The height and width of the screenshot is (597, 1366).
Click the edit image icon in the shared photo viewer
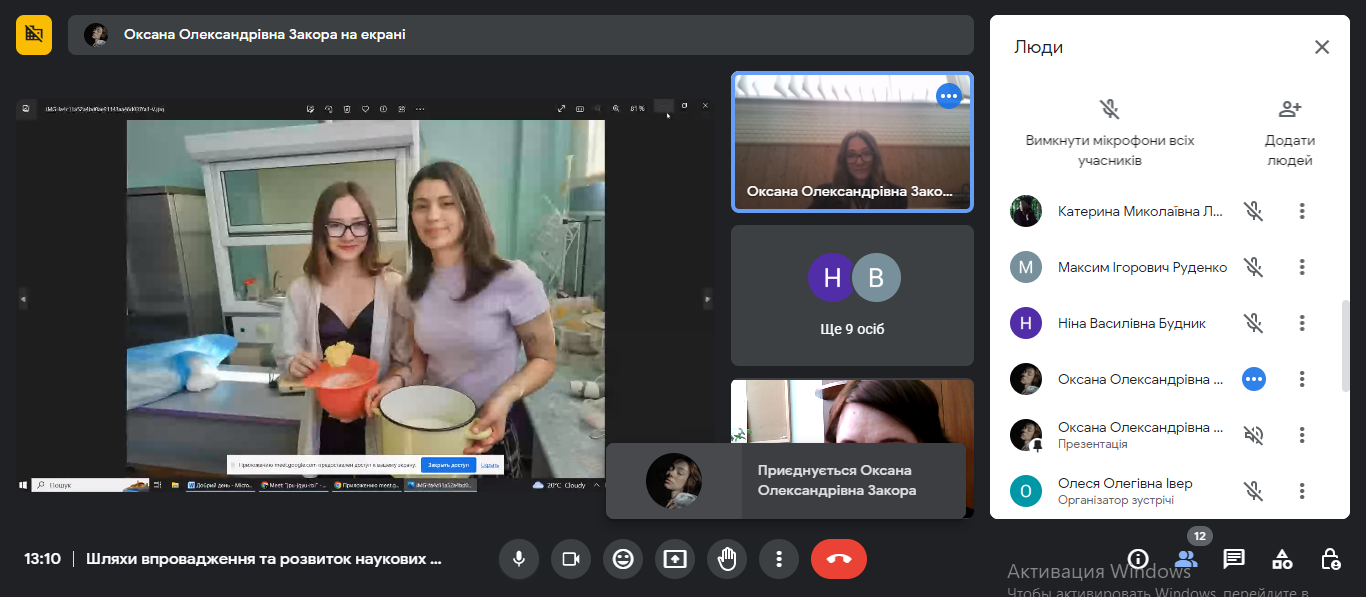311,108
